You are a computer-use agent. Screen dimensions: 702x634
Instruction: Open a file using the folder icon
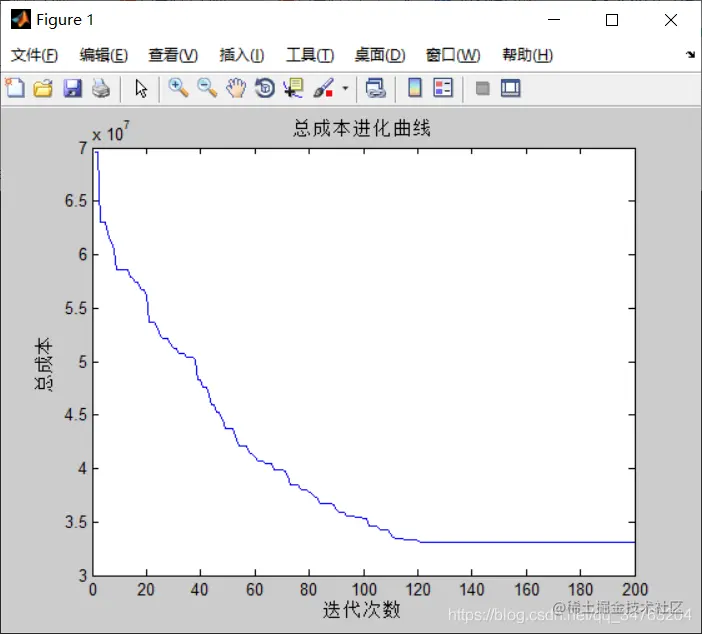(x=43, y=88)
